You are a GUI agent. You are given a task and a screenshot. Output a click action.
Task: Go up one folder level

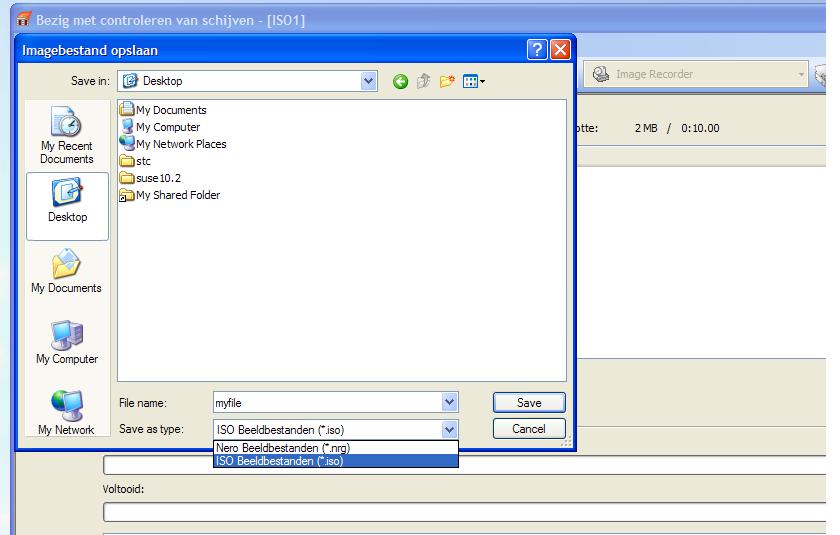coord(424,81)
